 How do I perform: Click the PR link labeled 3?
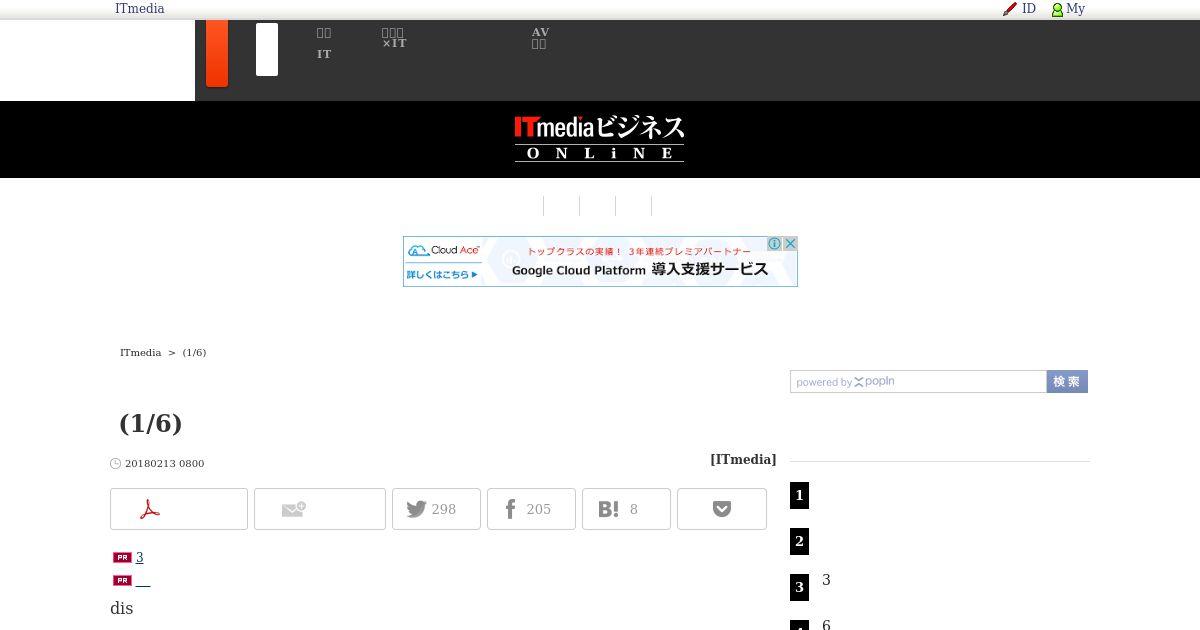pos(139,558)
